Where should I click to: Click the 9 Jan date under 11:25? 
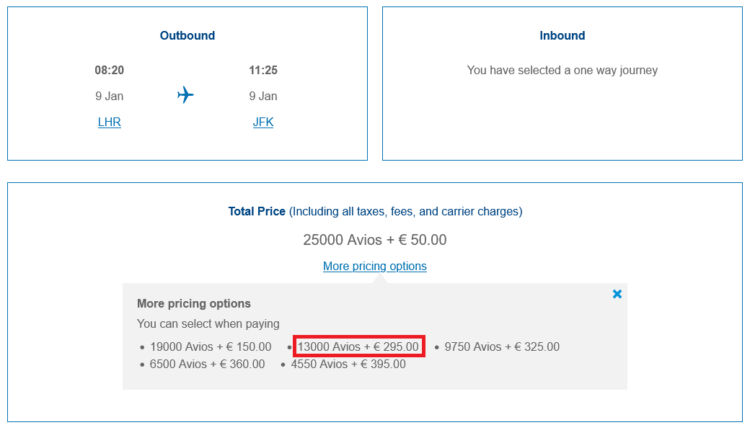[263, 96]
